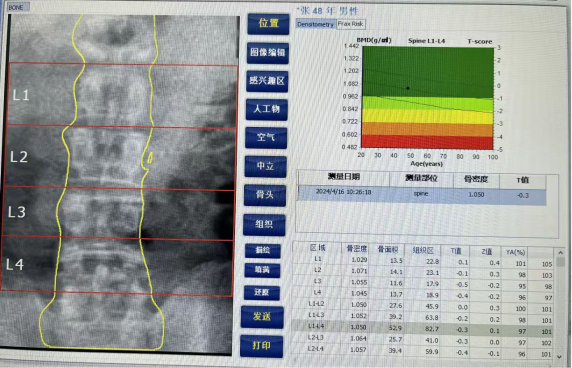Switch to the Frax Risk tab
The height and width of the screenshot is (368, 572).
click(350, 24)
